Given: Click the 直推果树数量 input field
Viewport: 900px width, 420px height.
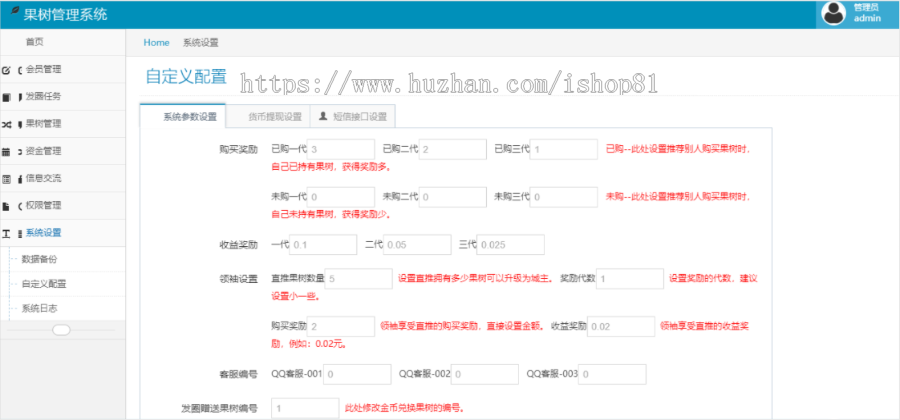Looking at the screenshot, I should click(x=359, y=278).
